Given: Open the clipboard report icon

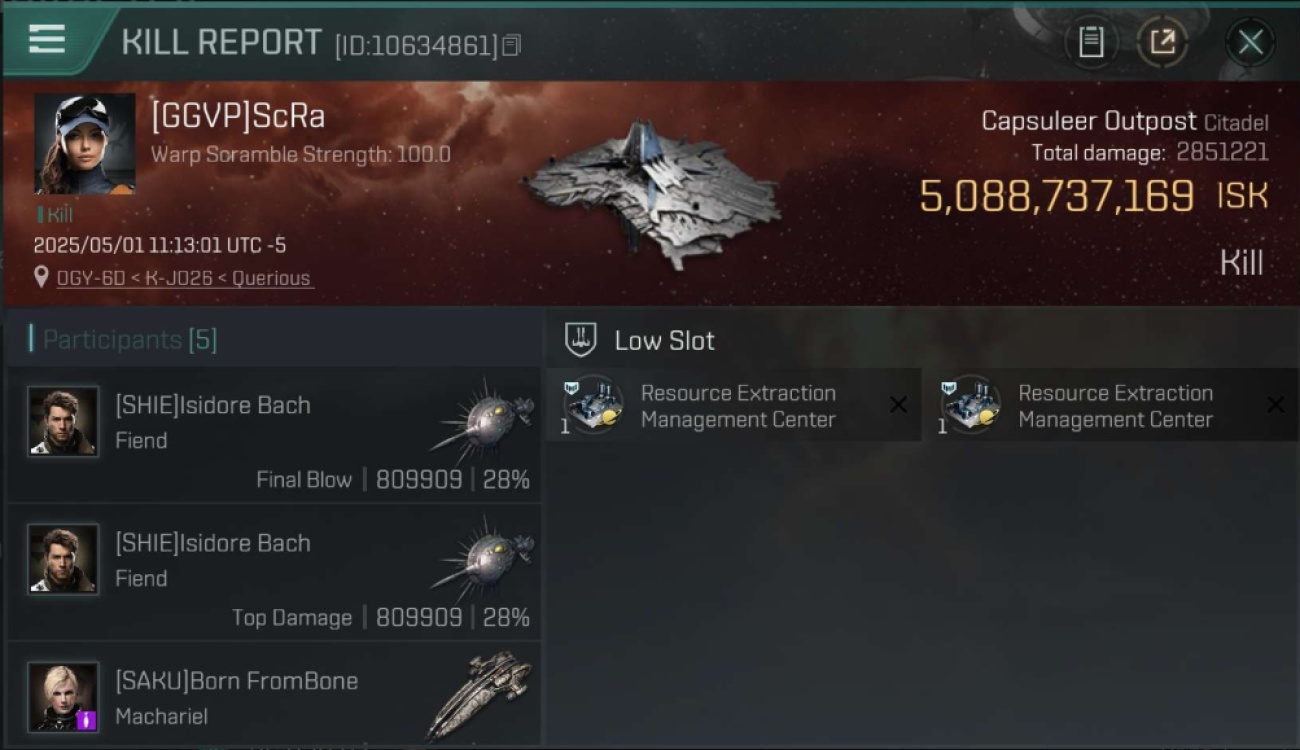Looking at the screenshot, I should (x=1091, y=42).
